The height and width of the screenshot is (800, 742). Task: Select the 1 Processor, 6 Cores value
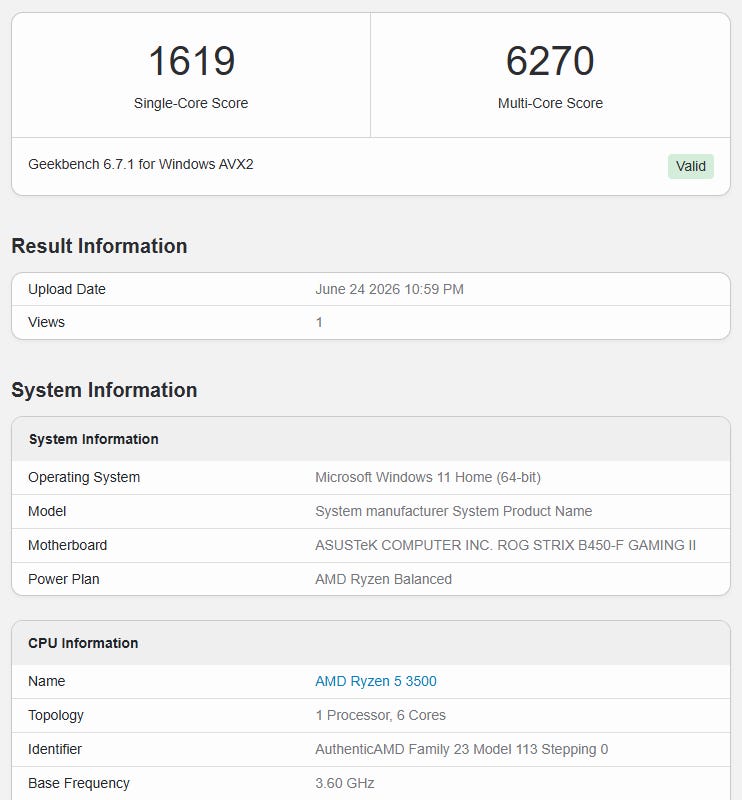click(x=380, y=715)
